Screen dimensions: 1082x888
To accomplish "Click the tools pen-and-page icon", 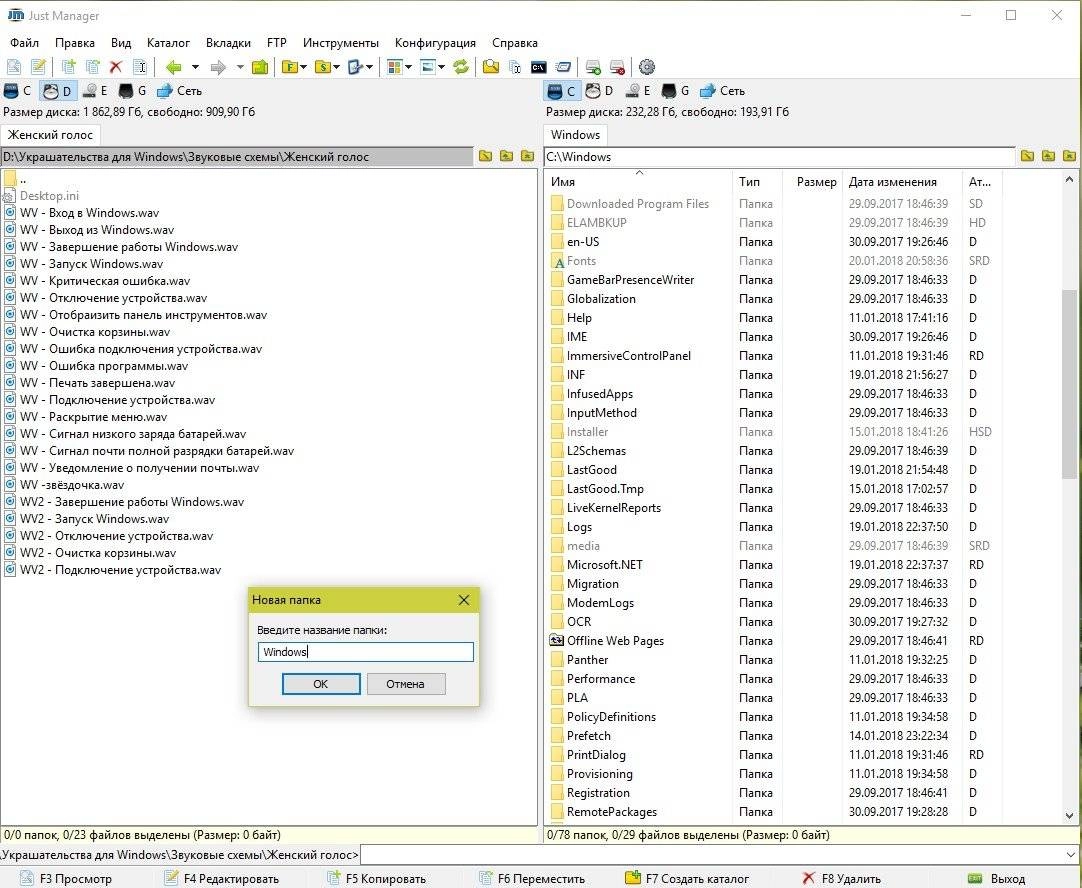I will [x=356, y=67].
